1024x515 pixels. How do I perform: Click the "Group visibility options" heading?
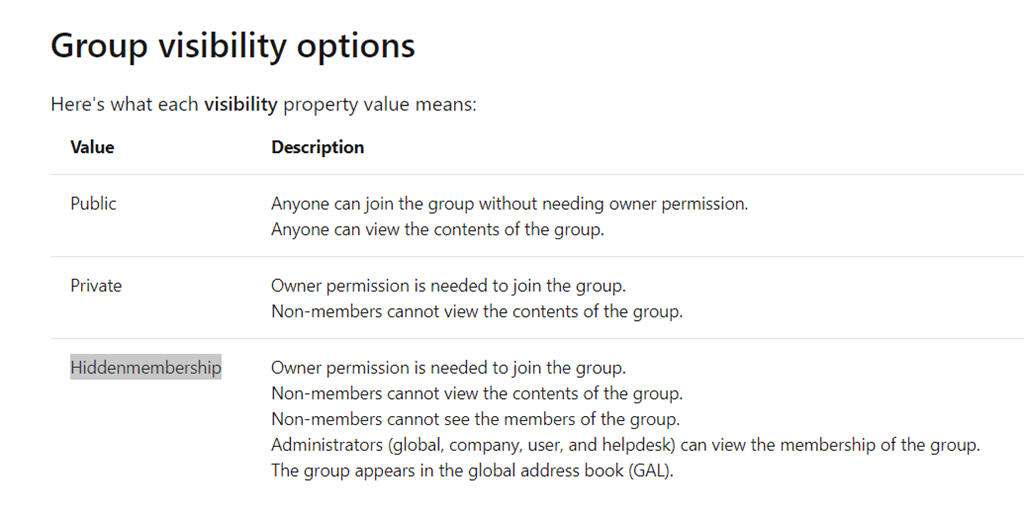(x=232, y=46)
